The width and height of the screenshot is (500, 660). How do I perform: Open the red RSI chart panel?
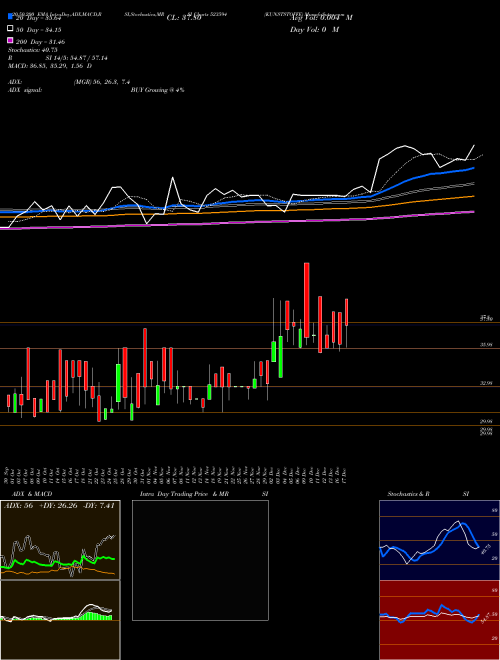click(x=439, y=620)
